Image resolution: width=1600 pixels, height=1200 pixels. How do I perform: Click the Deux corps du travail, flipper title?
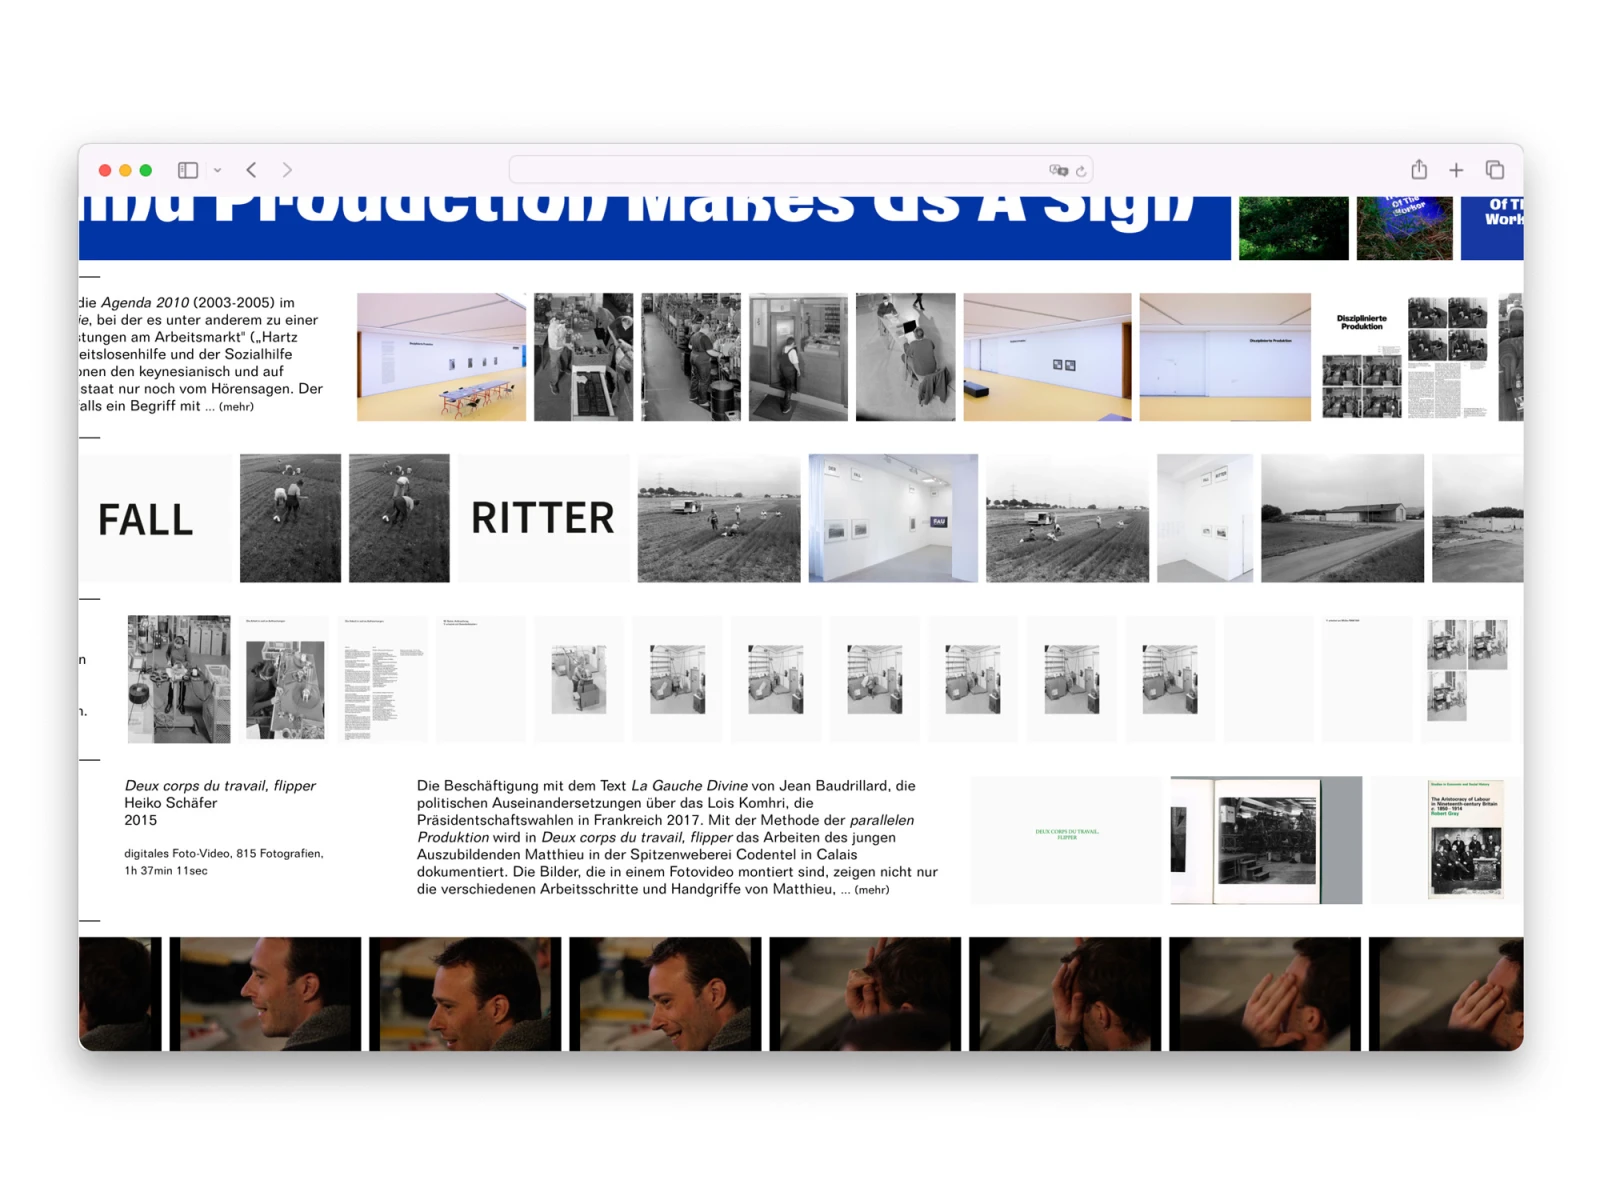click(220, 786)
